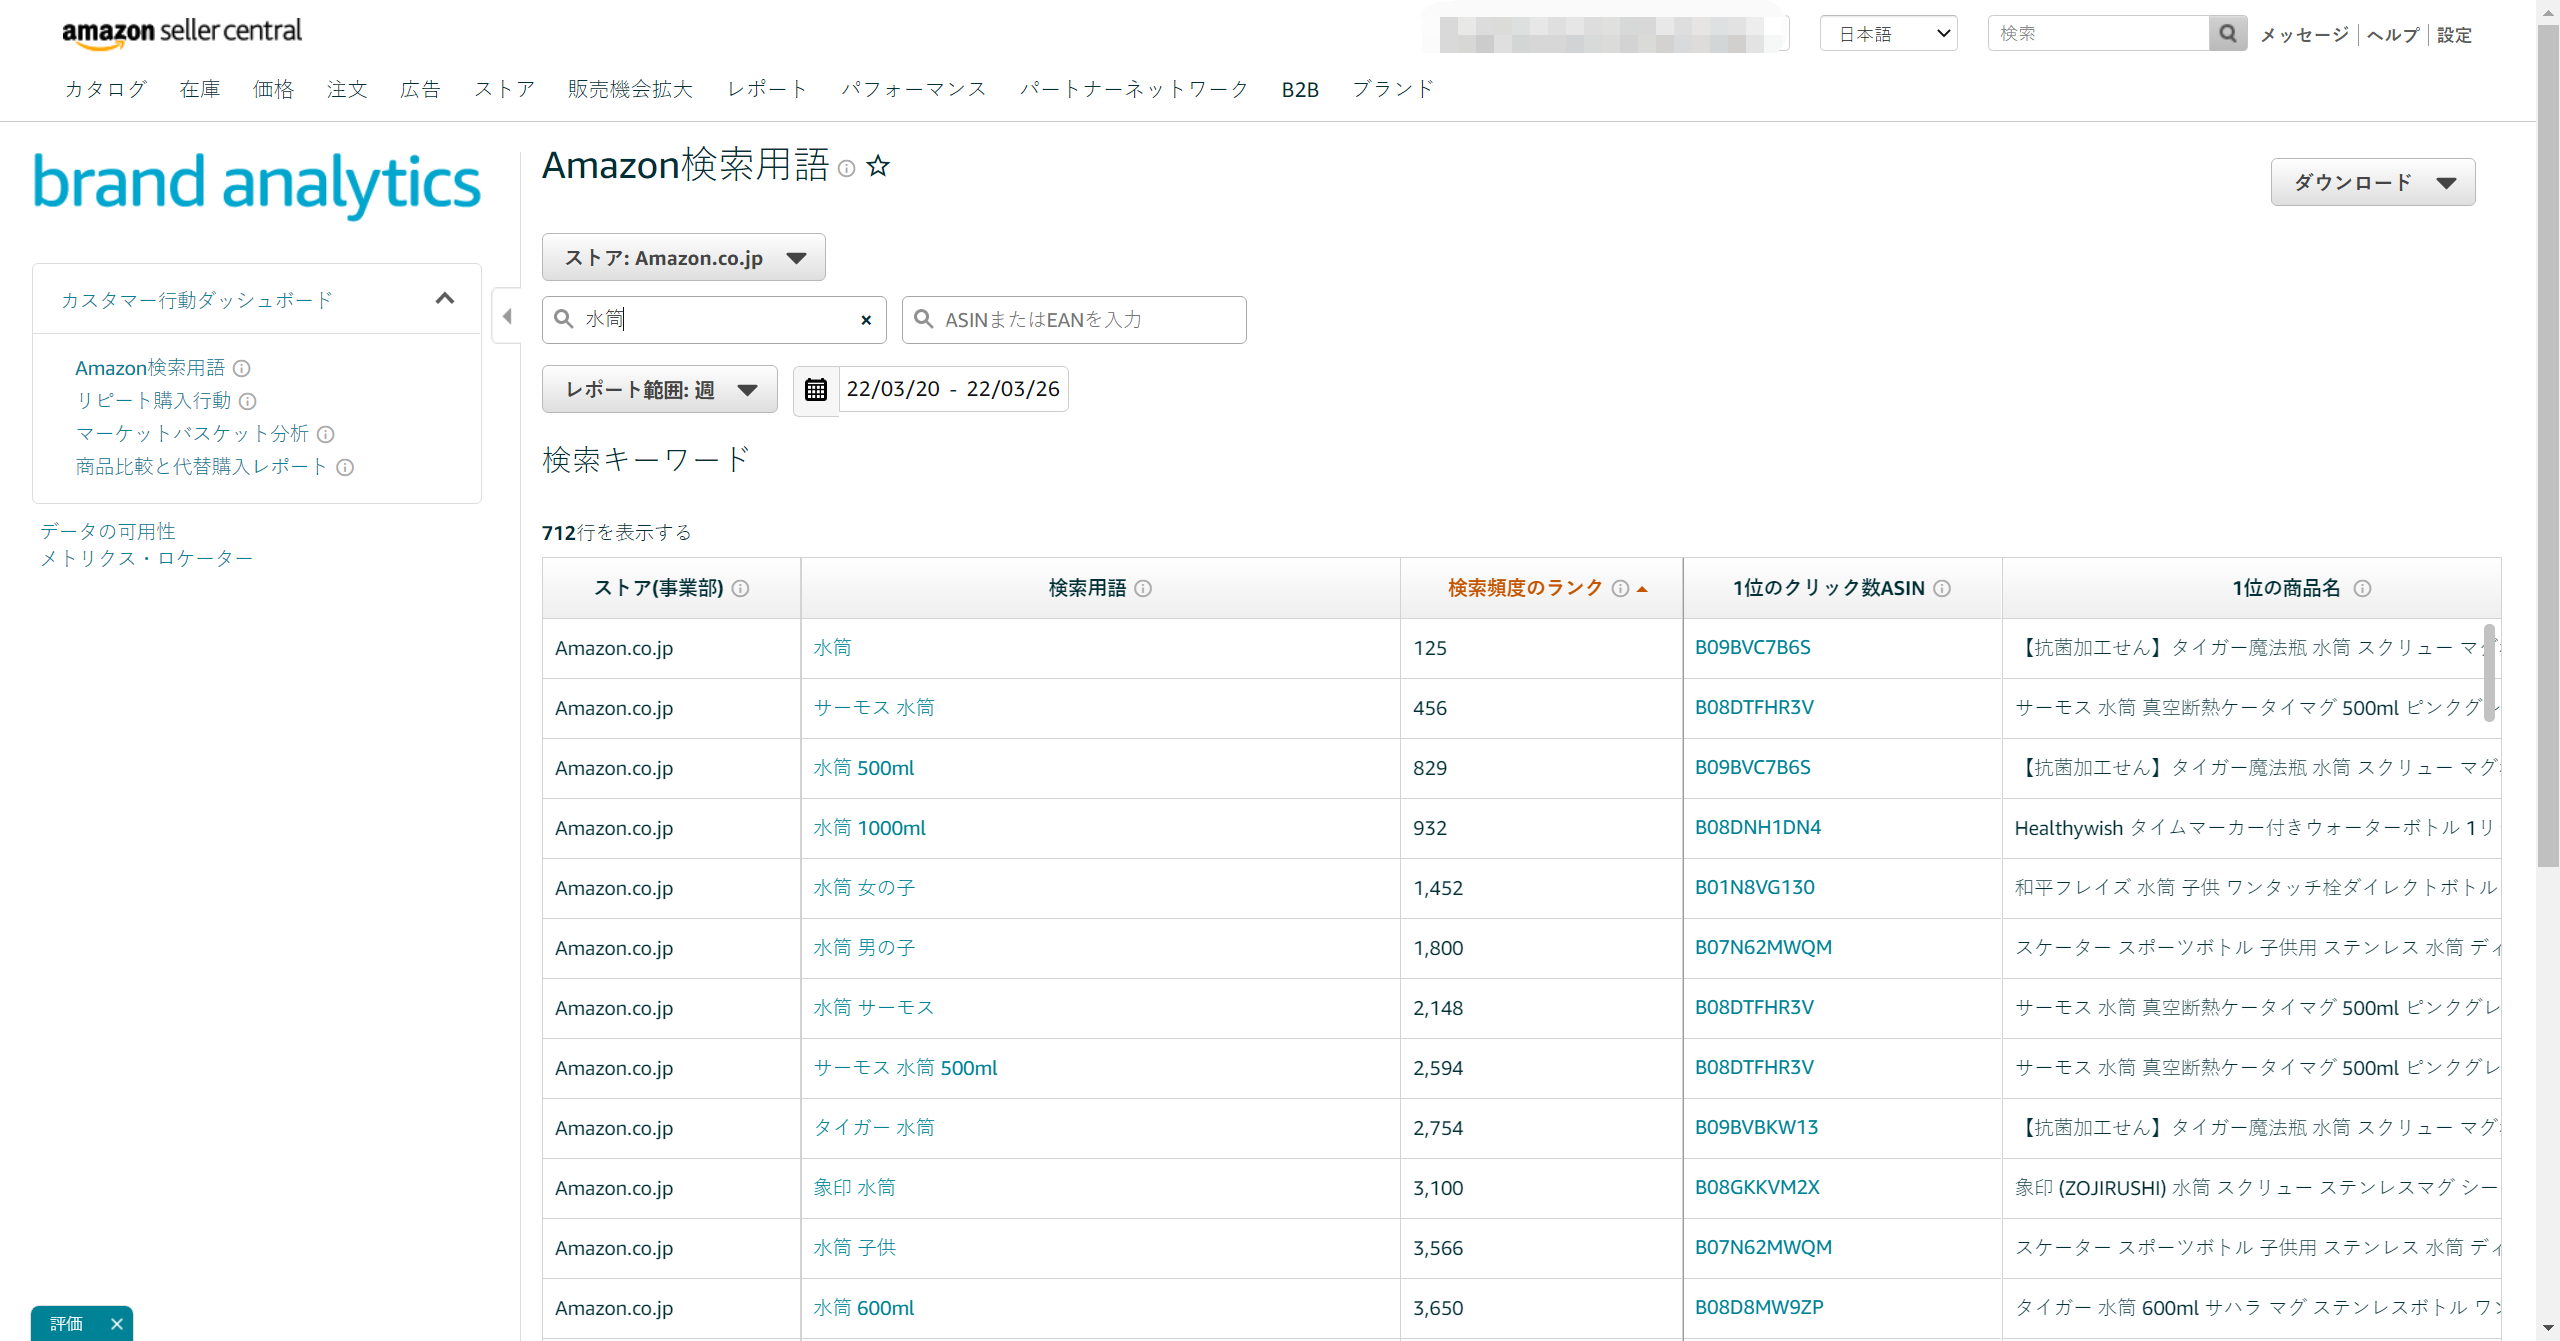Click the 水筒 1000ml search term link
This screenshot has height=1341, width=2560.
pyautogui.click(x=869, y=828)
